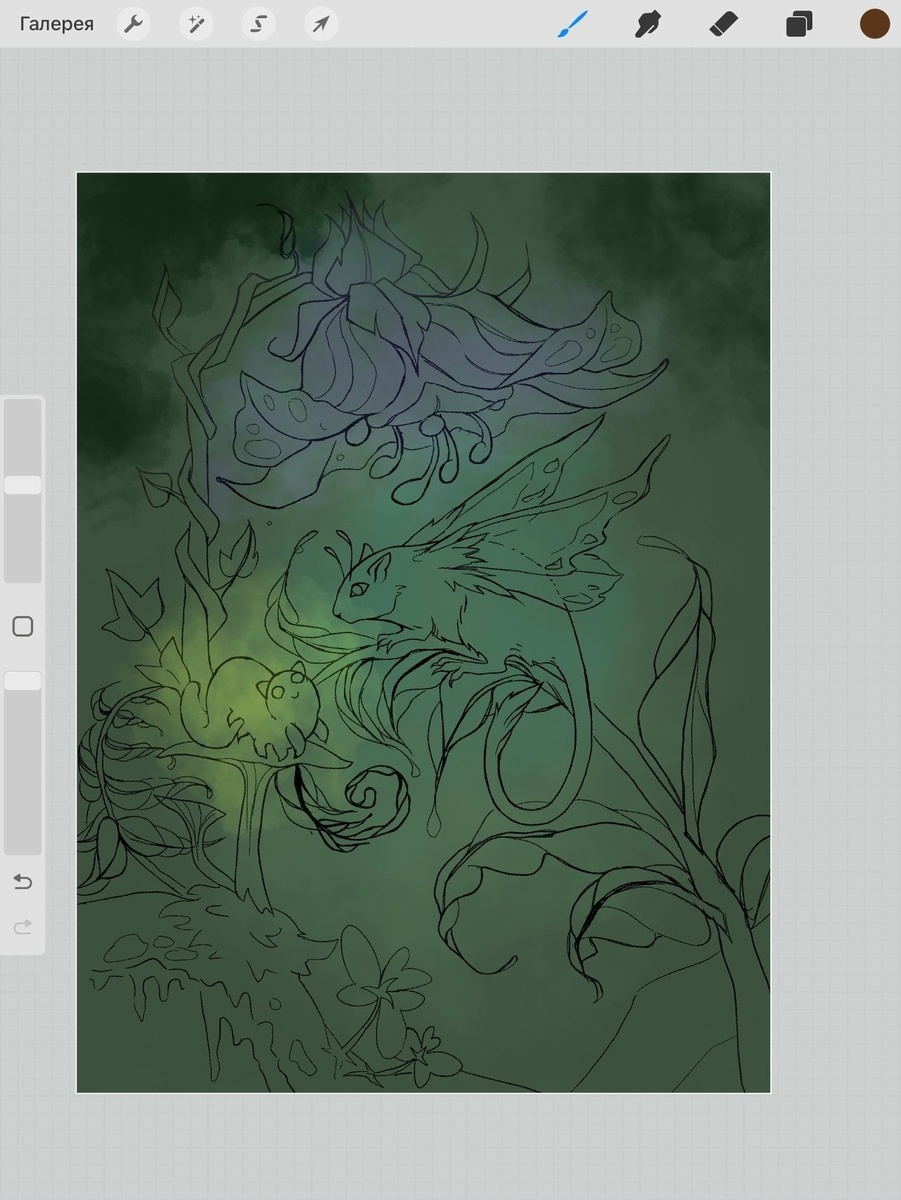
Task: Open the Actions wrench menu
Action: click(133, 24)
